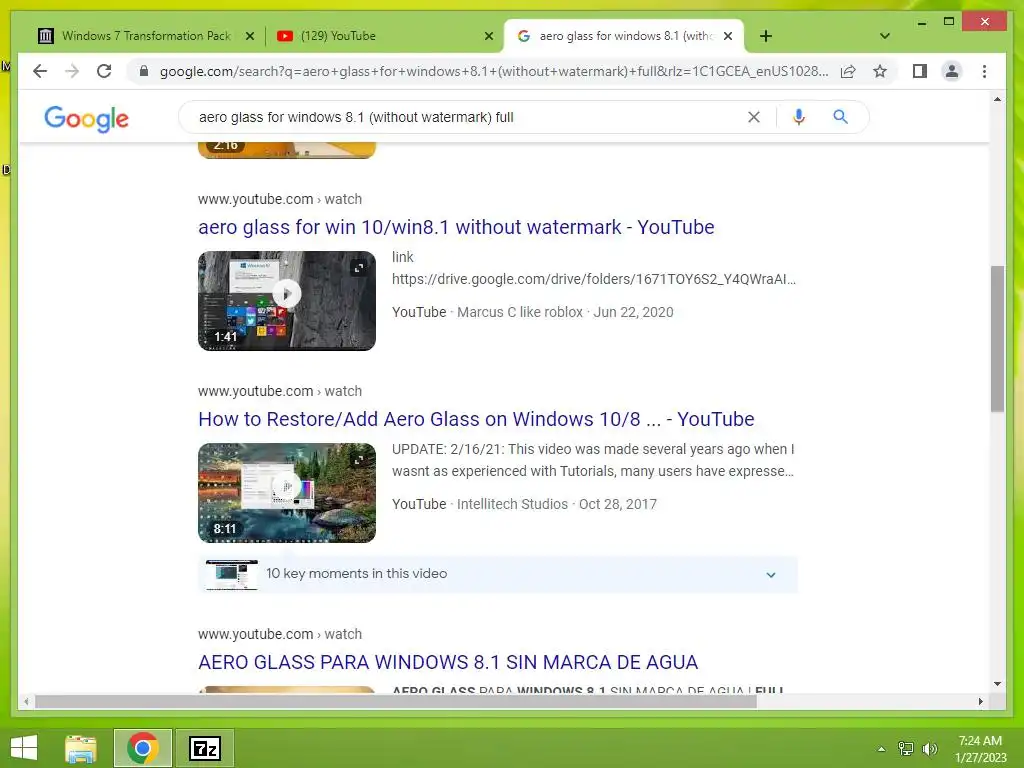This screenshot has height=768, width=1024.
Task: Click the vertical scrollbar thumb
Action: 997,338
